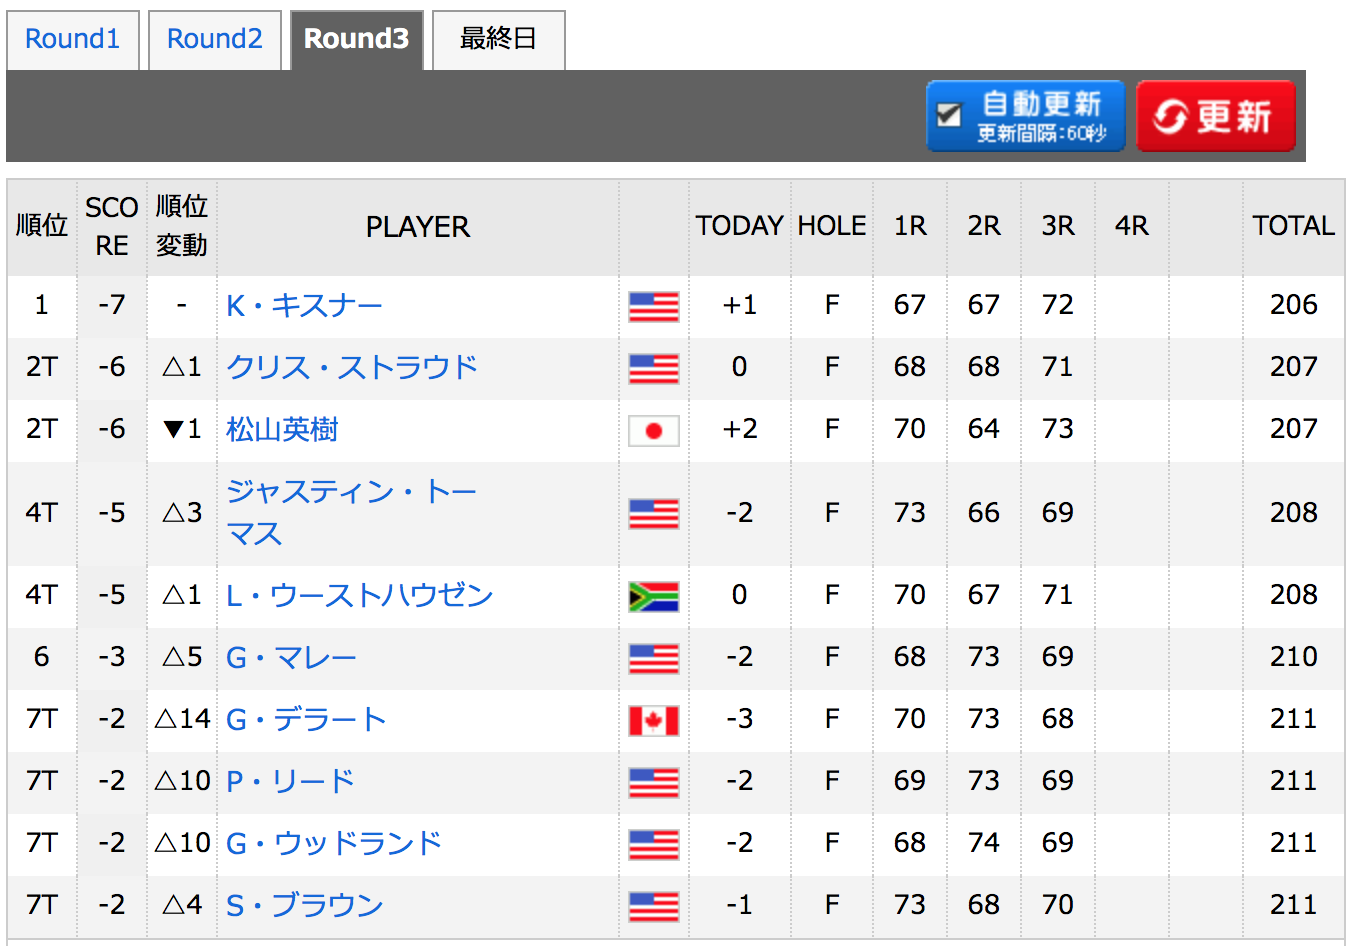This screenshot has width=1352, height=946.
Task: Click the TOTAL column header
Action: (x=1294, y=226)
